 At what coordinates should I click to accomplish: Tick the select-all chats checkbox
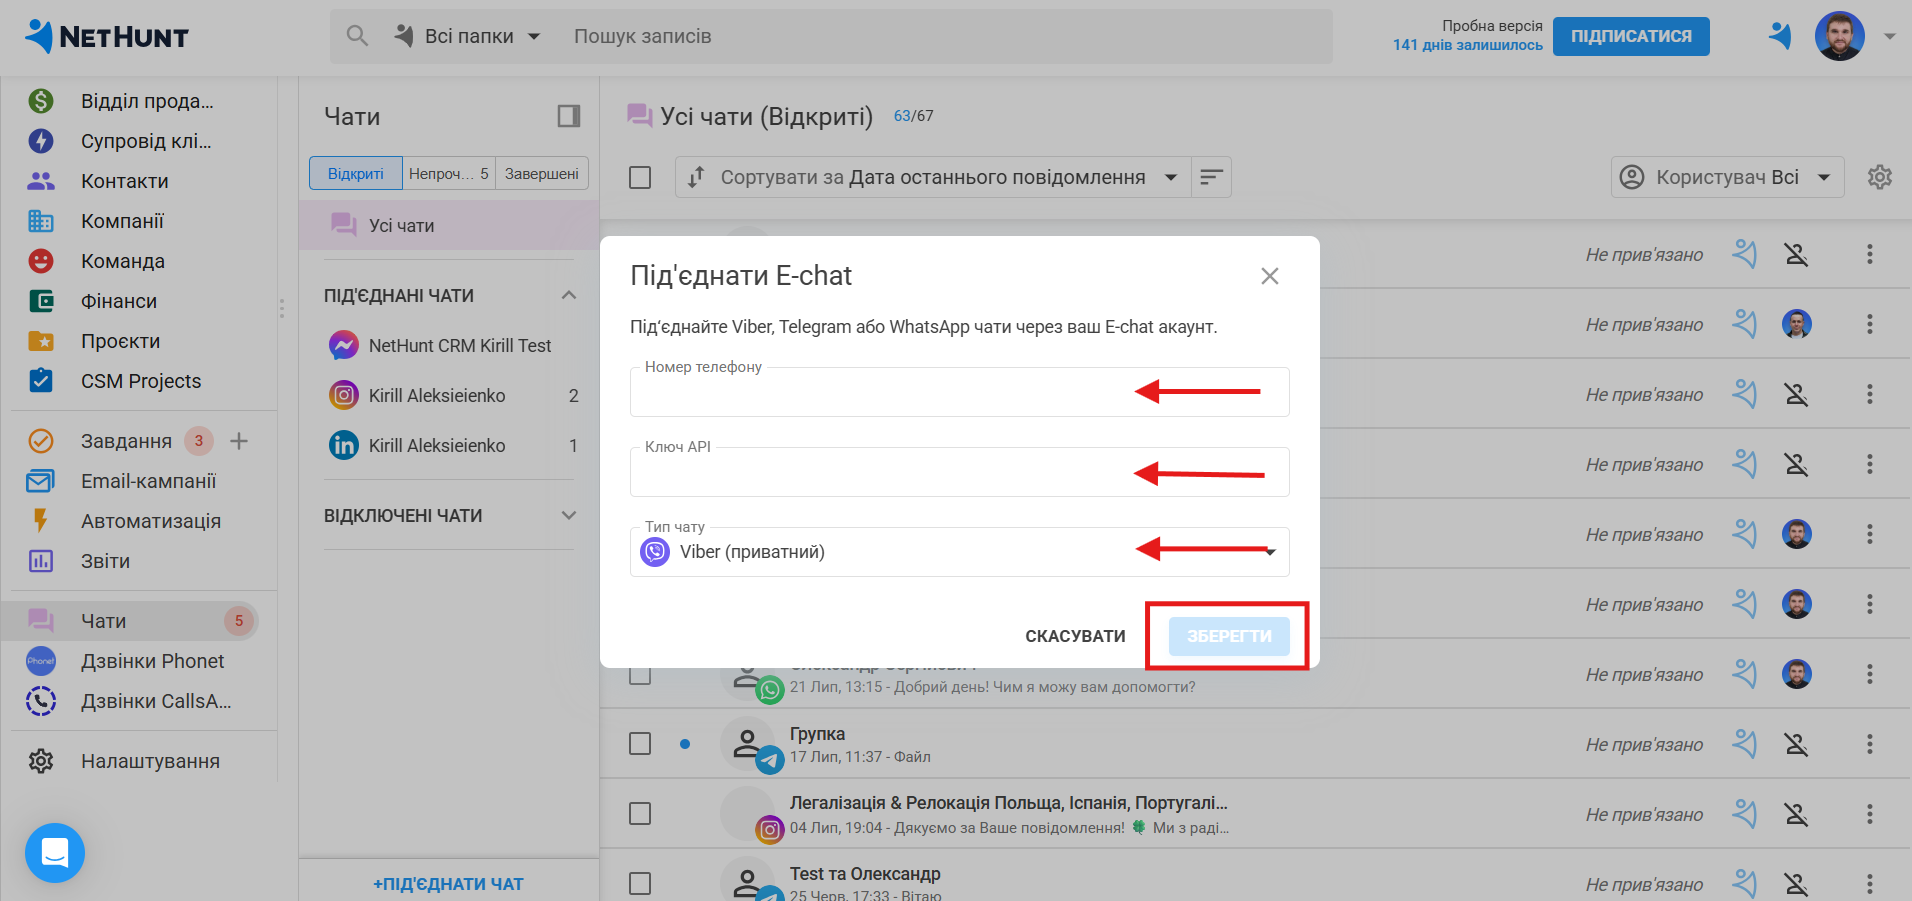pyautogui.click(x=640, y=177)
